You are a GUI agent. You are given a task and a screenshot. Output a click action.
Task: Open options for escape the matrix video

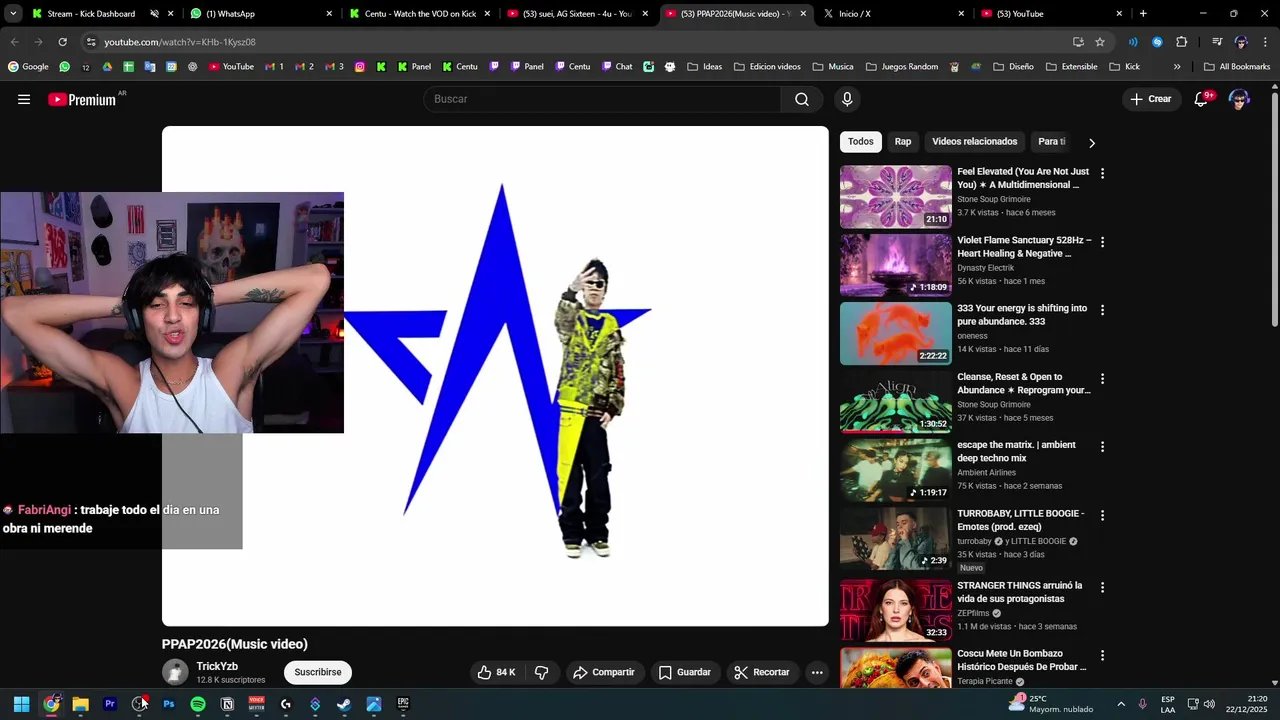(1102, 447)
